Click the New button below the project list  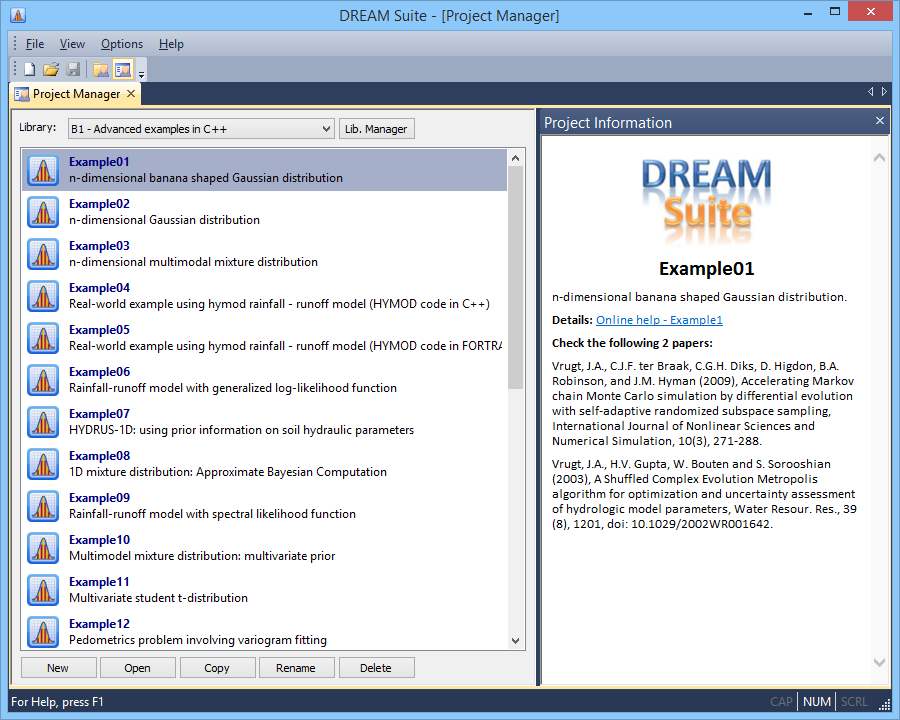coord(58,668)
